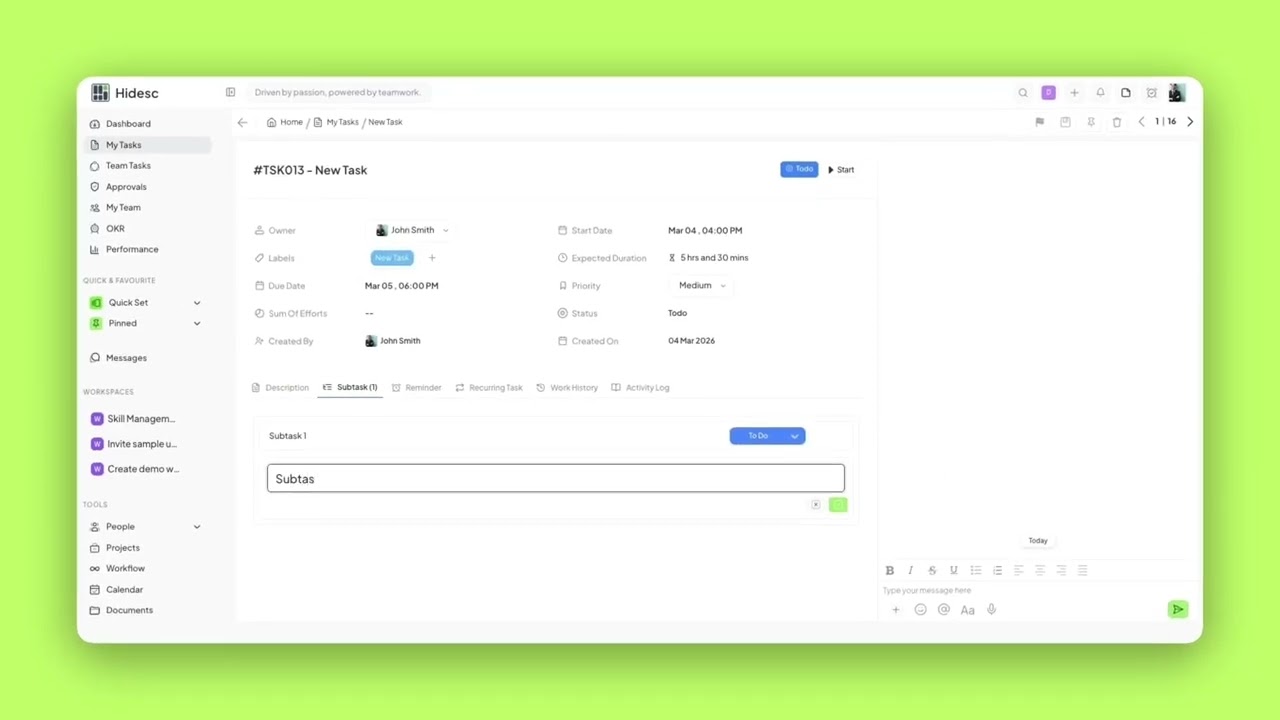Go to next task arrow

coord(1190,122)
